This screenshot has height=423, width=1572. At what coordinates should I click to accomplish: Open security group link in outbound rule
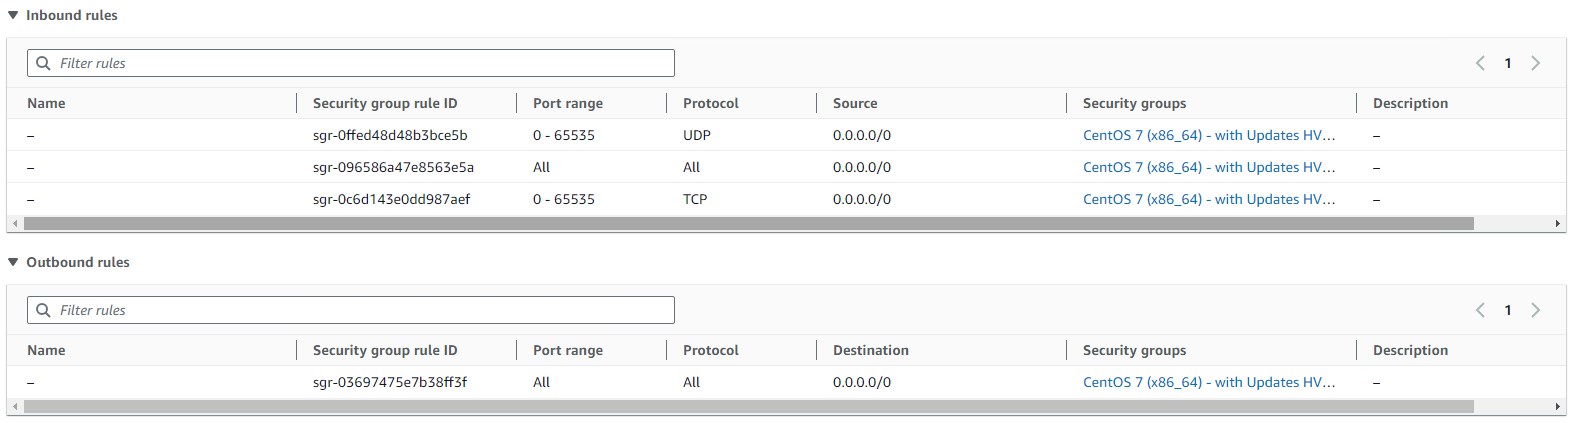(1209, 382)
